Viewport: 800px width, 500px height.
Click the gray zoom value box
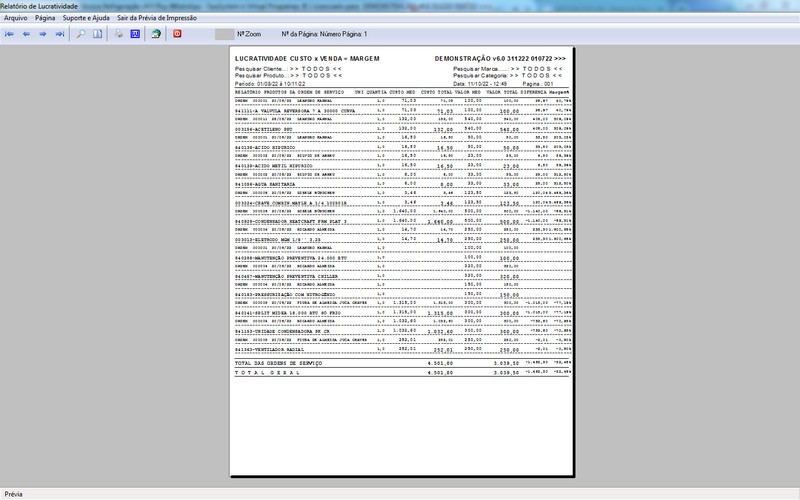tap(224, 34)
